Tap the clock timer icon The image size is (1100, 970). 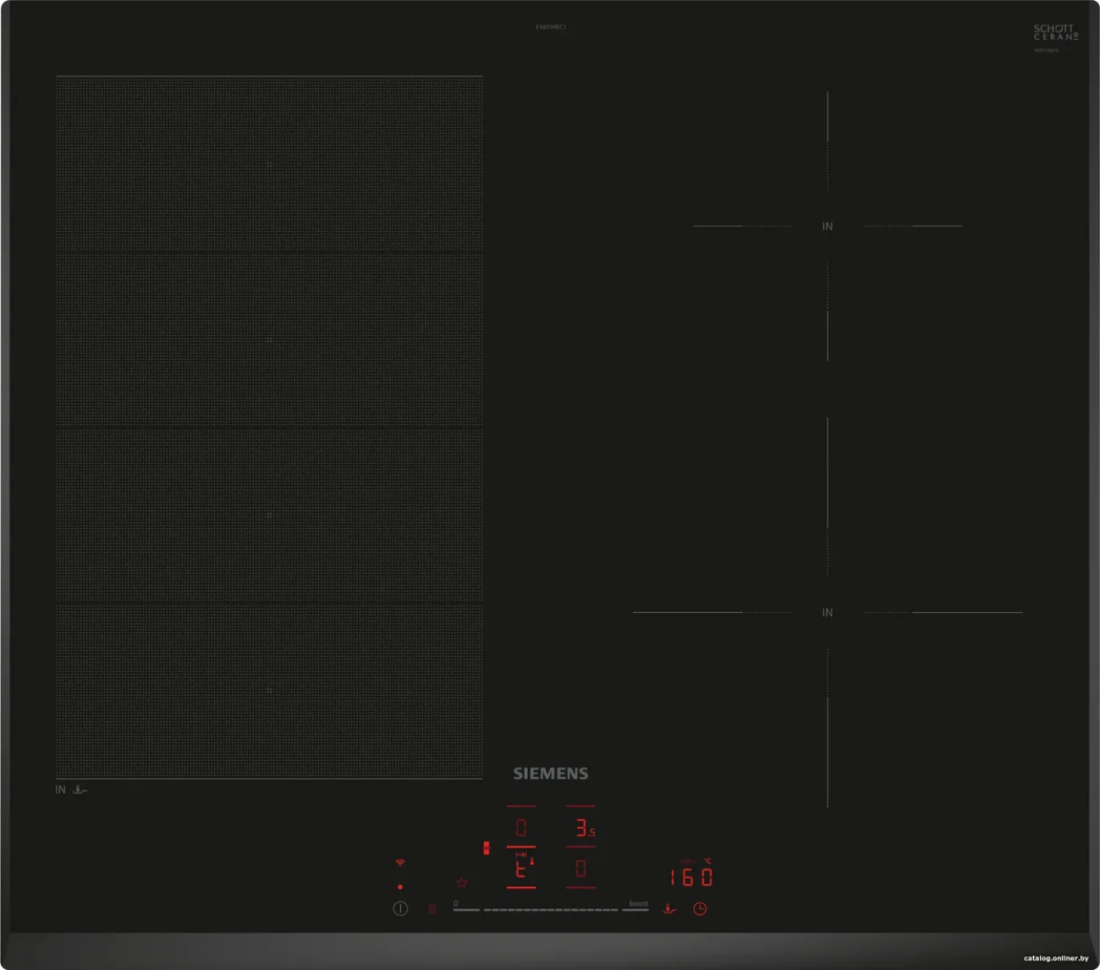click(699, 908)
